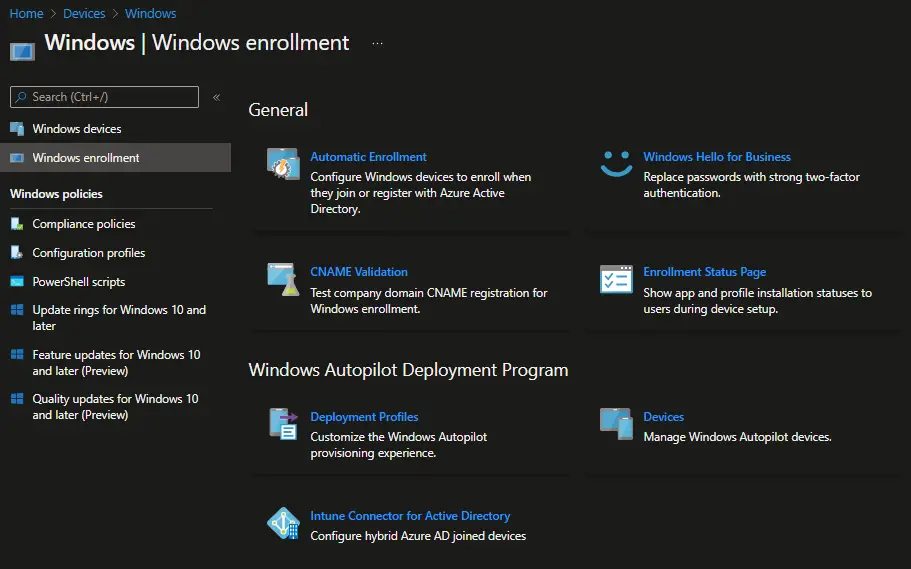Open Intune Connector for Active Directory link

coord(410,516)
